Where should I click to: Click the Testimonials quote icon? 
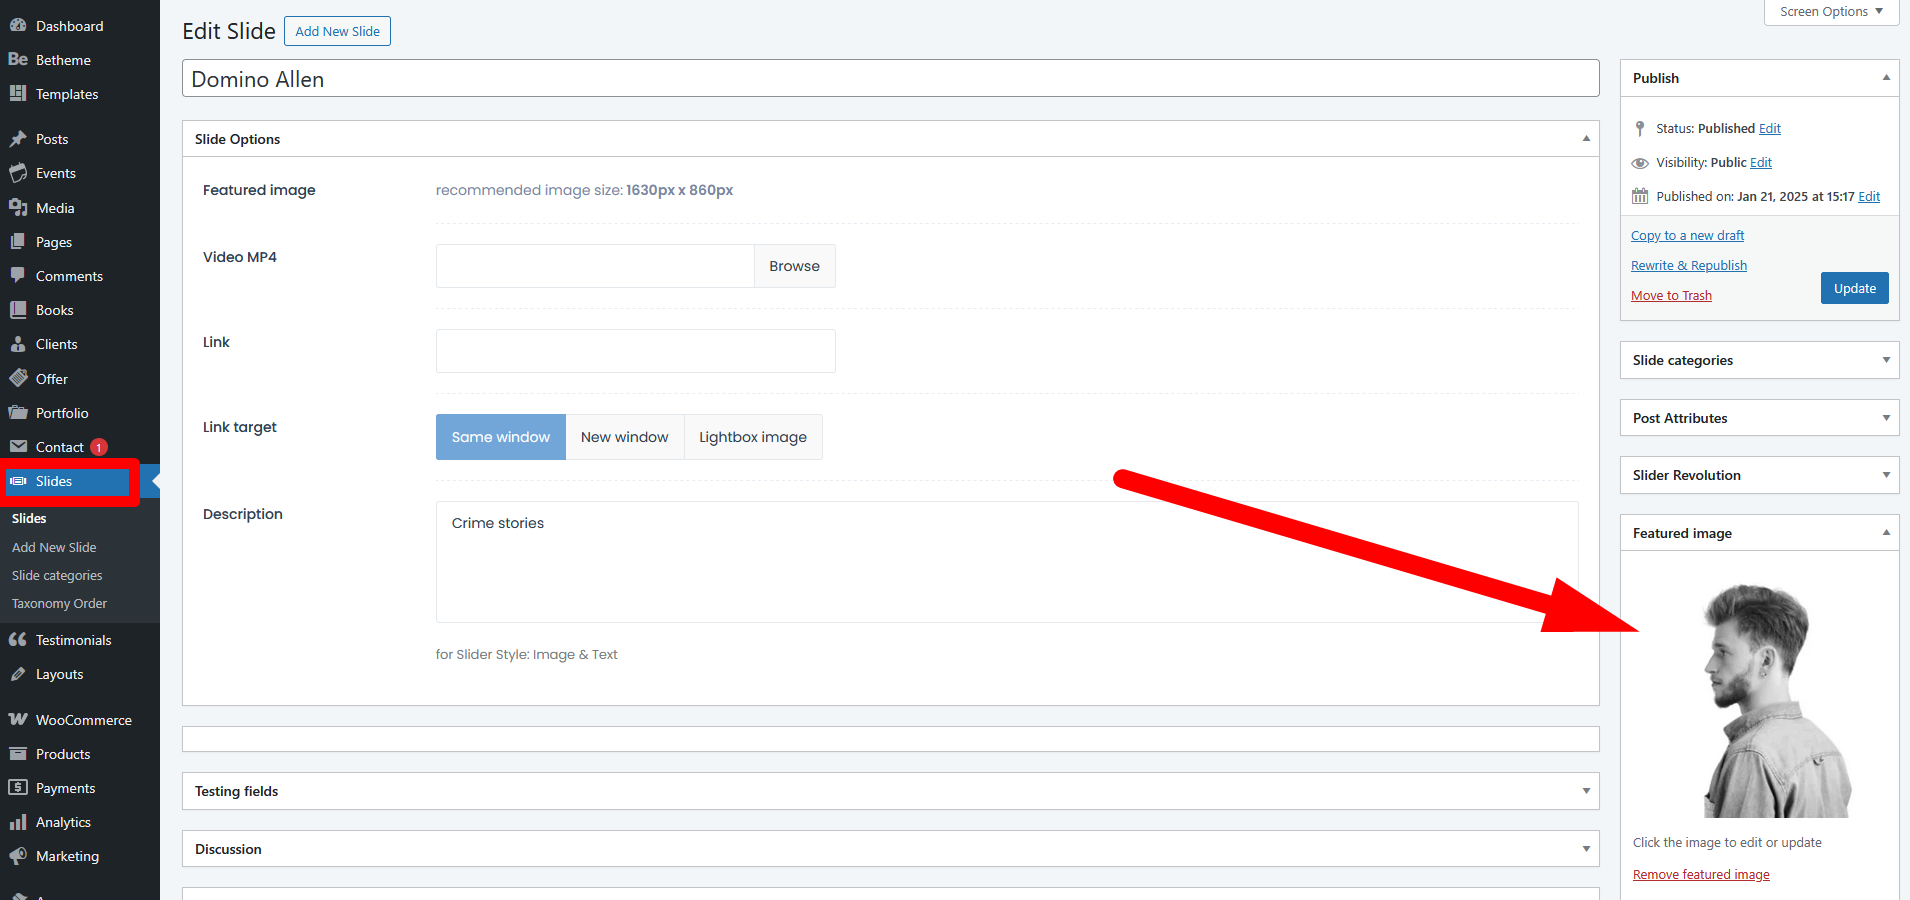pyautogui.click(x=18, y=640)
